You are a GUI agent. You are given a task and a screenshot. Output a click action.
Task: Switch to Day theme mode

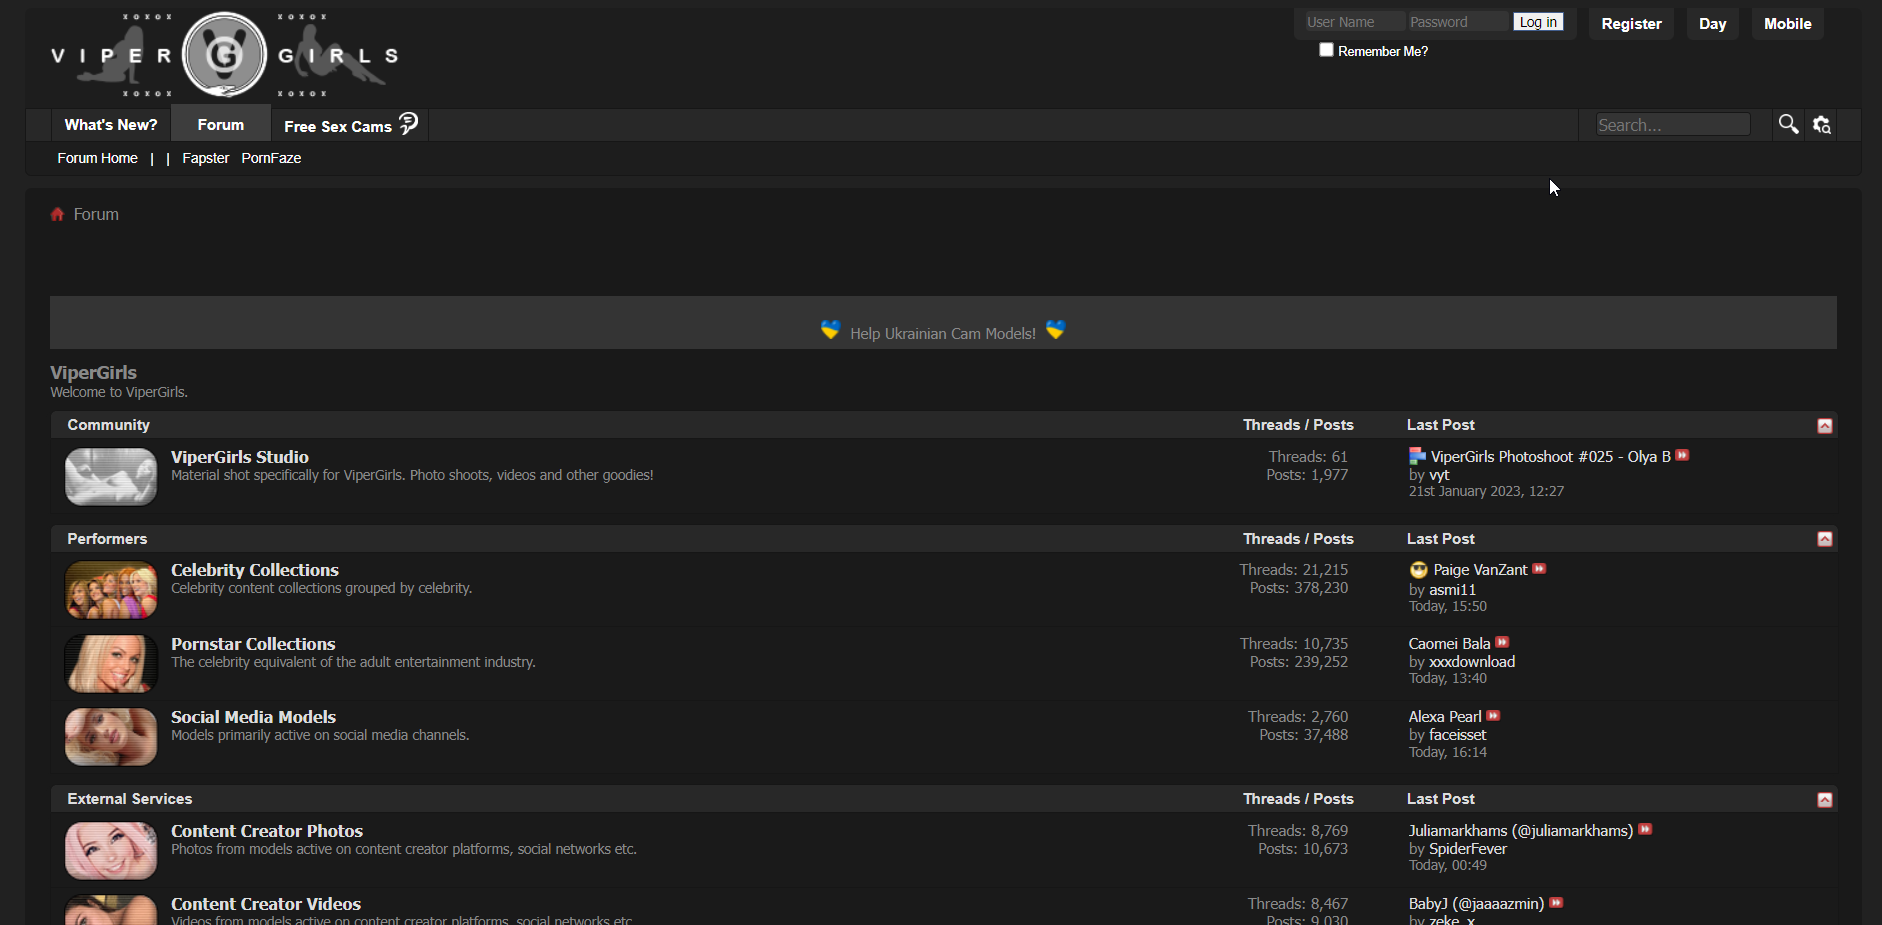[x=1712, y=24]
